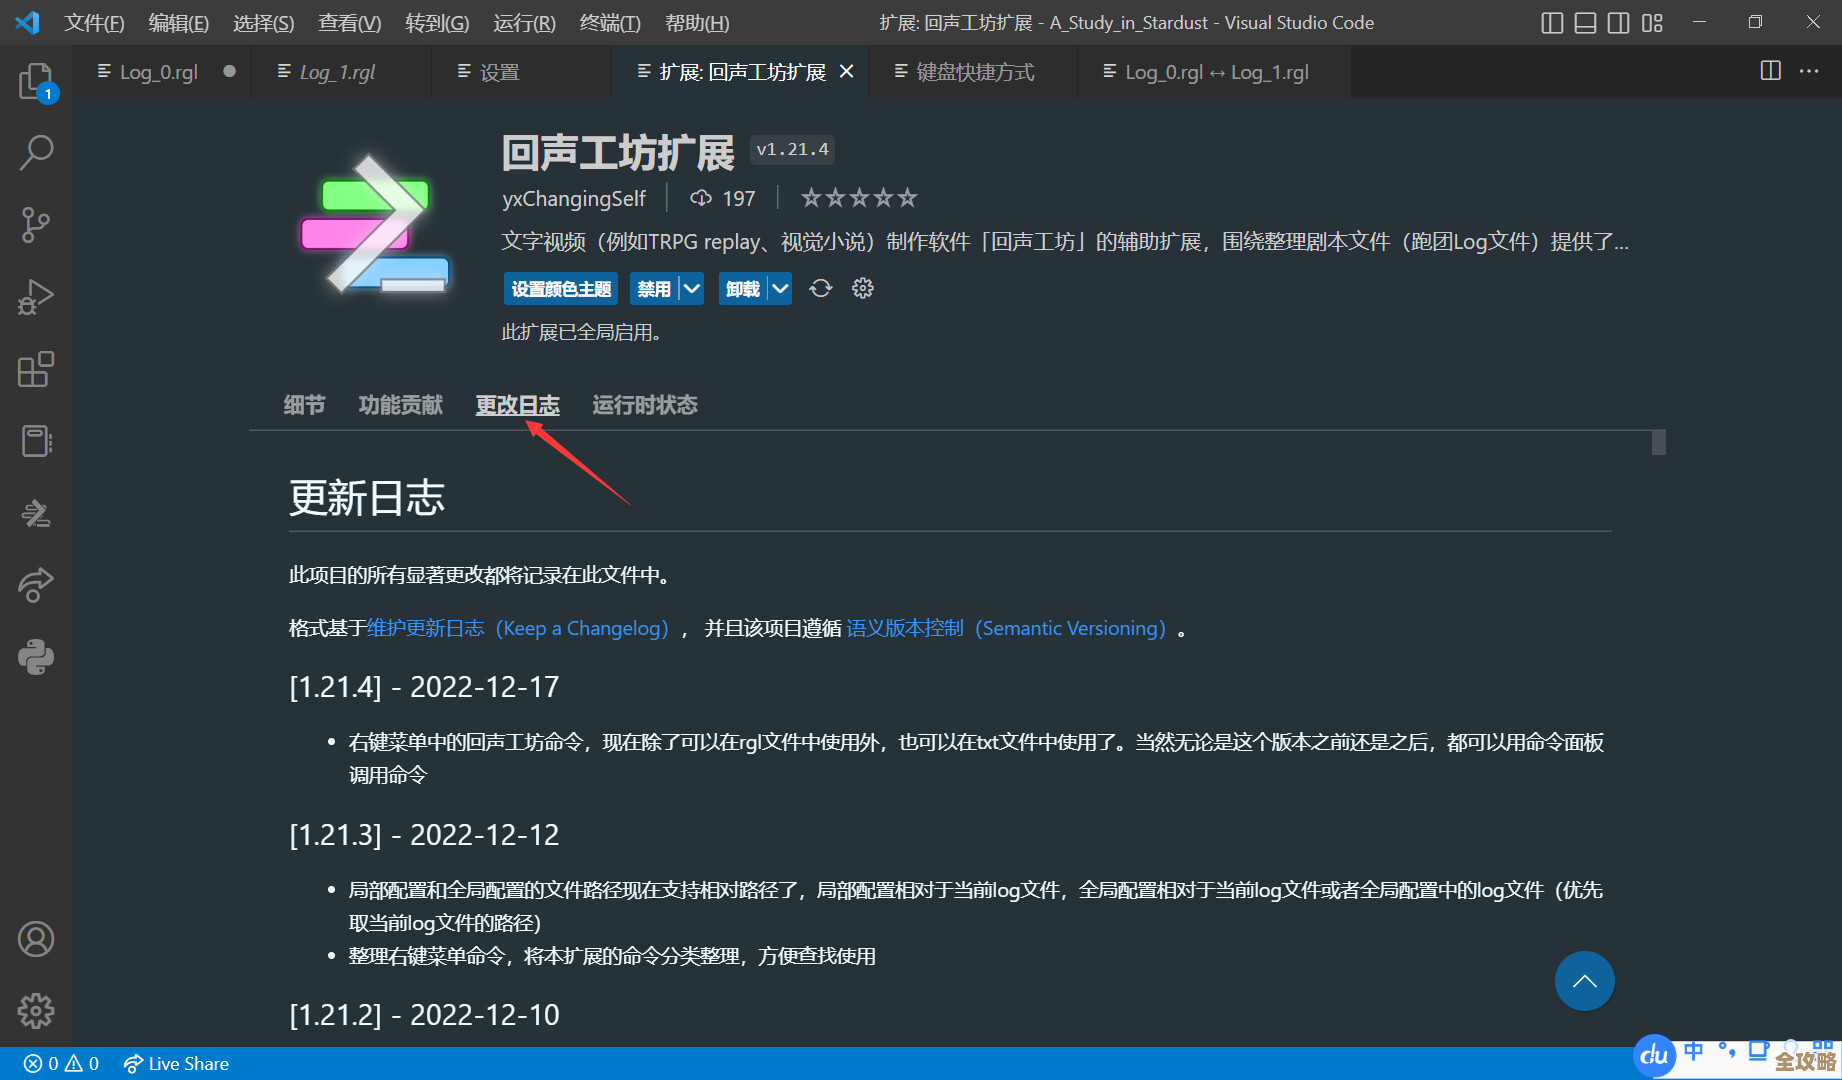Viewport: 1842px width, 1080px height.
Task: Disable the extension with the 禁用 button
Action: click(x=655, y=288)
